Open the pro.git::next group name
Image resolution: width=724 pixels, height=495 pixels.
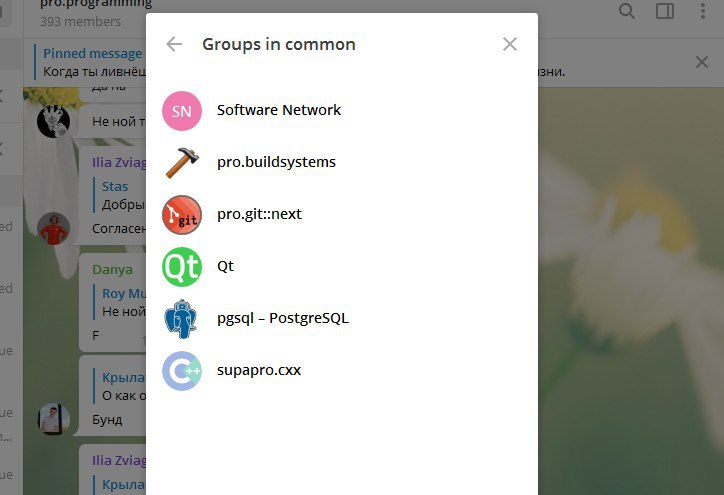click(259, 214)
